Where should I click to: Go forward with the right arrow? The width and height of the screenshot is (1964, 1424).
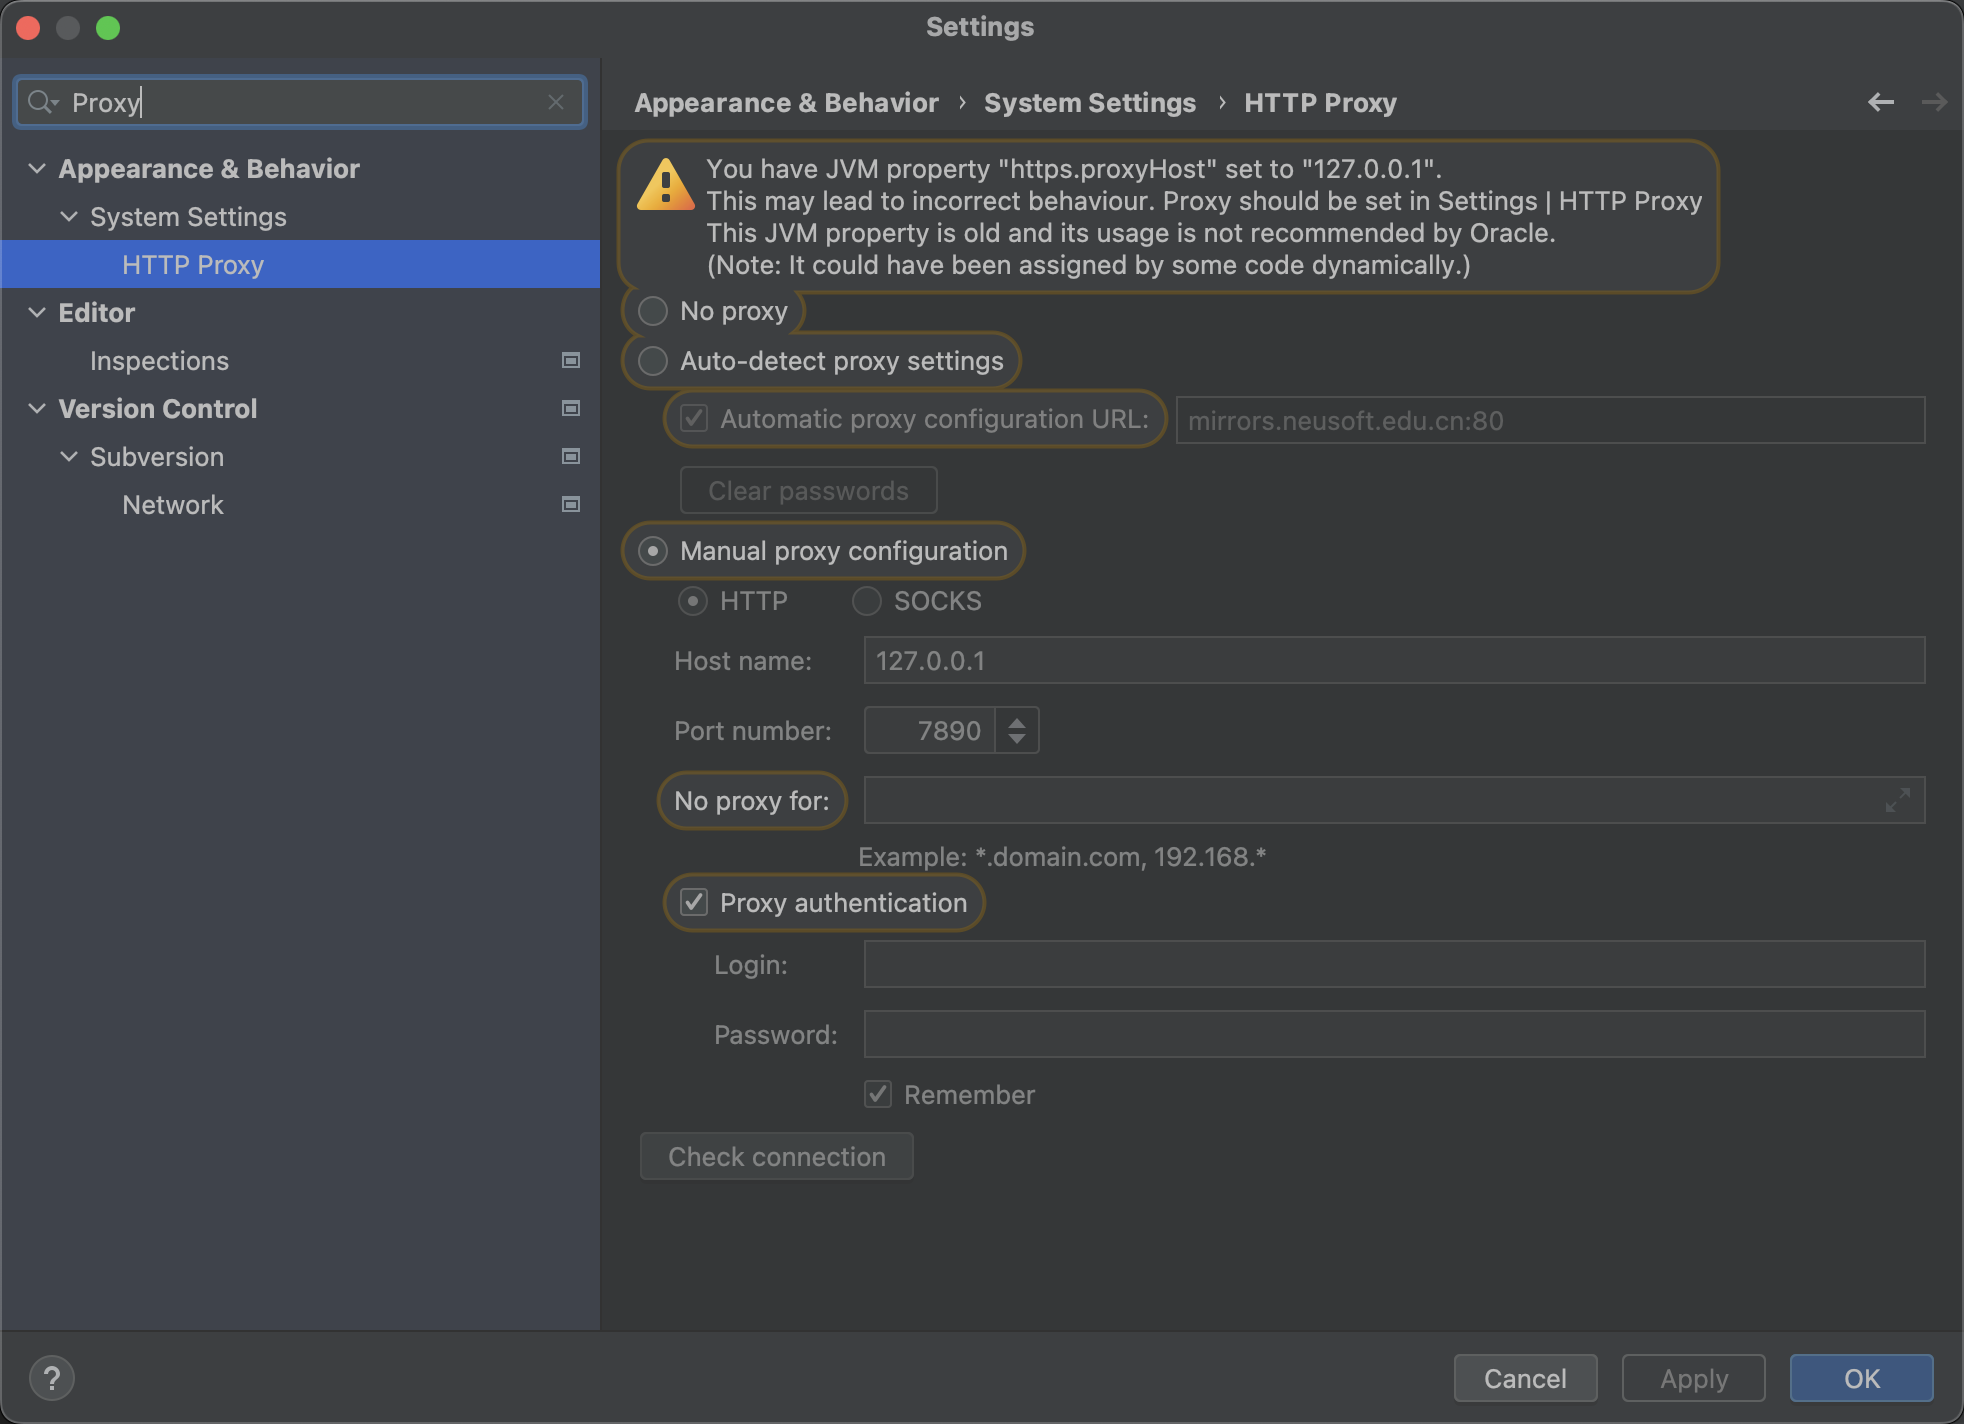pyautogui.click(x=1934, y=102)
